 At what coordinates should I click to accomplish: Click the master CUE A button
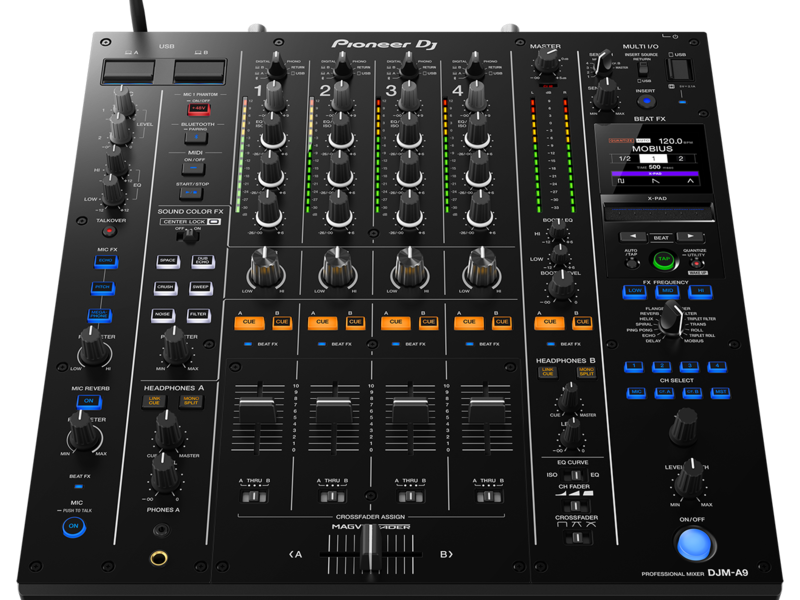(549, 322)
